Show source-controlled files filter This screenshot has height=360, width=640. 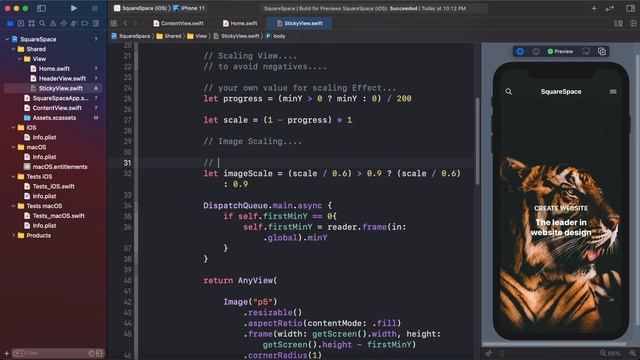[x=99, y=353]
